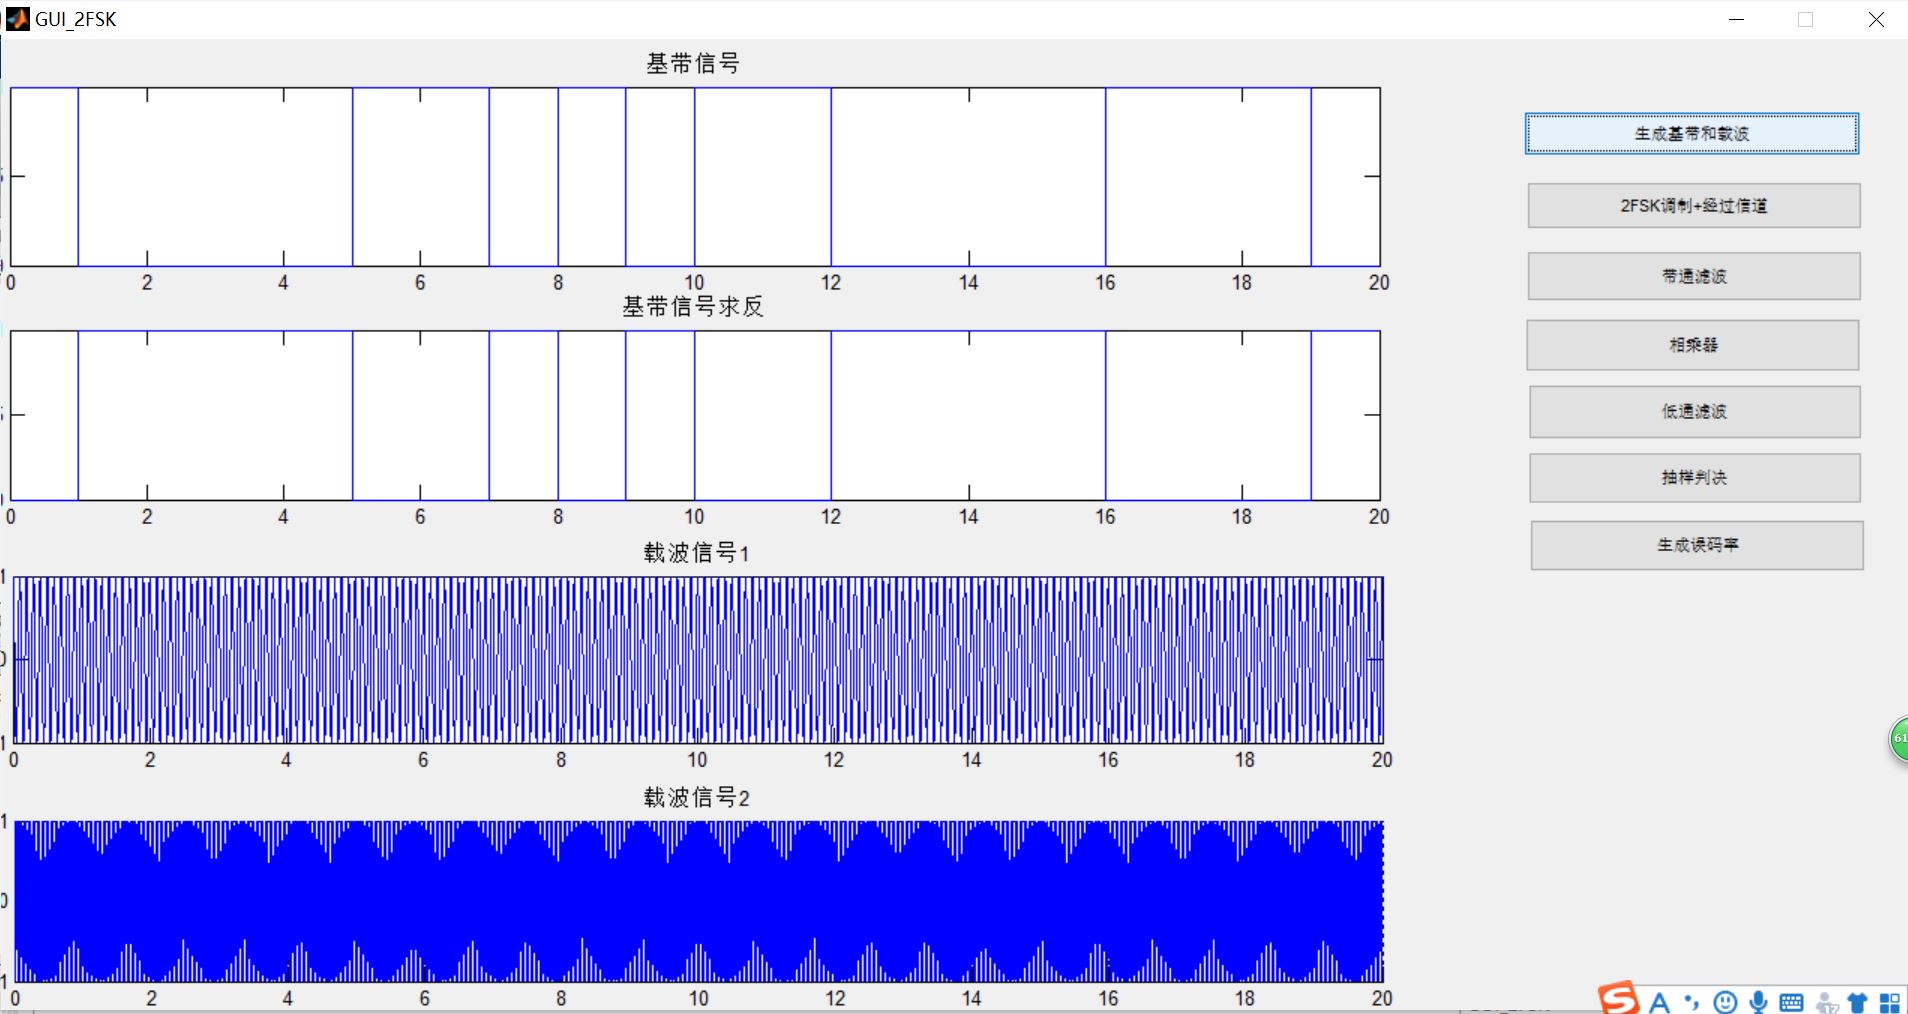Click on the 载波信号2 dense carrier waveform plot
The image size is (1908, 1014).
[698, 902]
